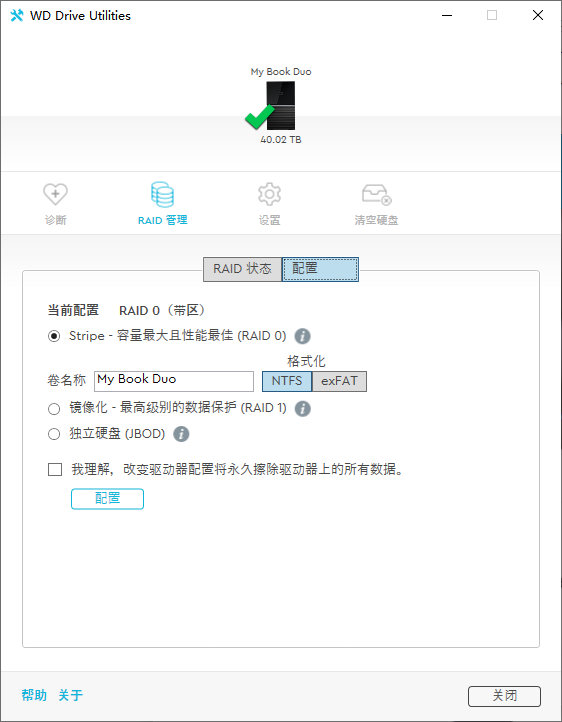
Task: Choose exFAT format option
Action: (x=339, y=381)
